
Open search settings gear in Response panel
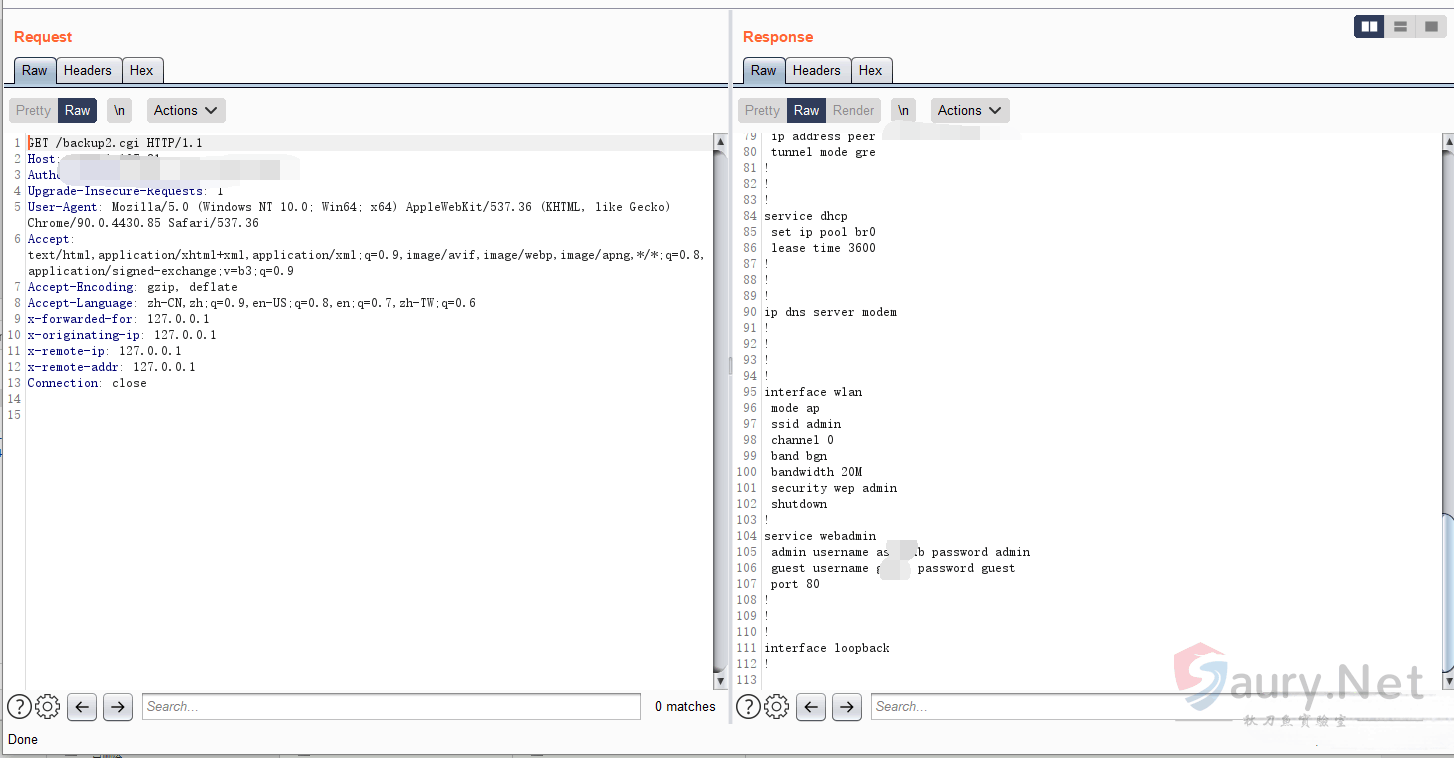[x=777, y=707]
